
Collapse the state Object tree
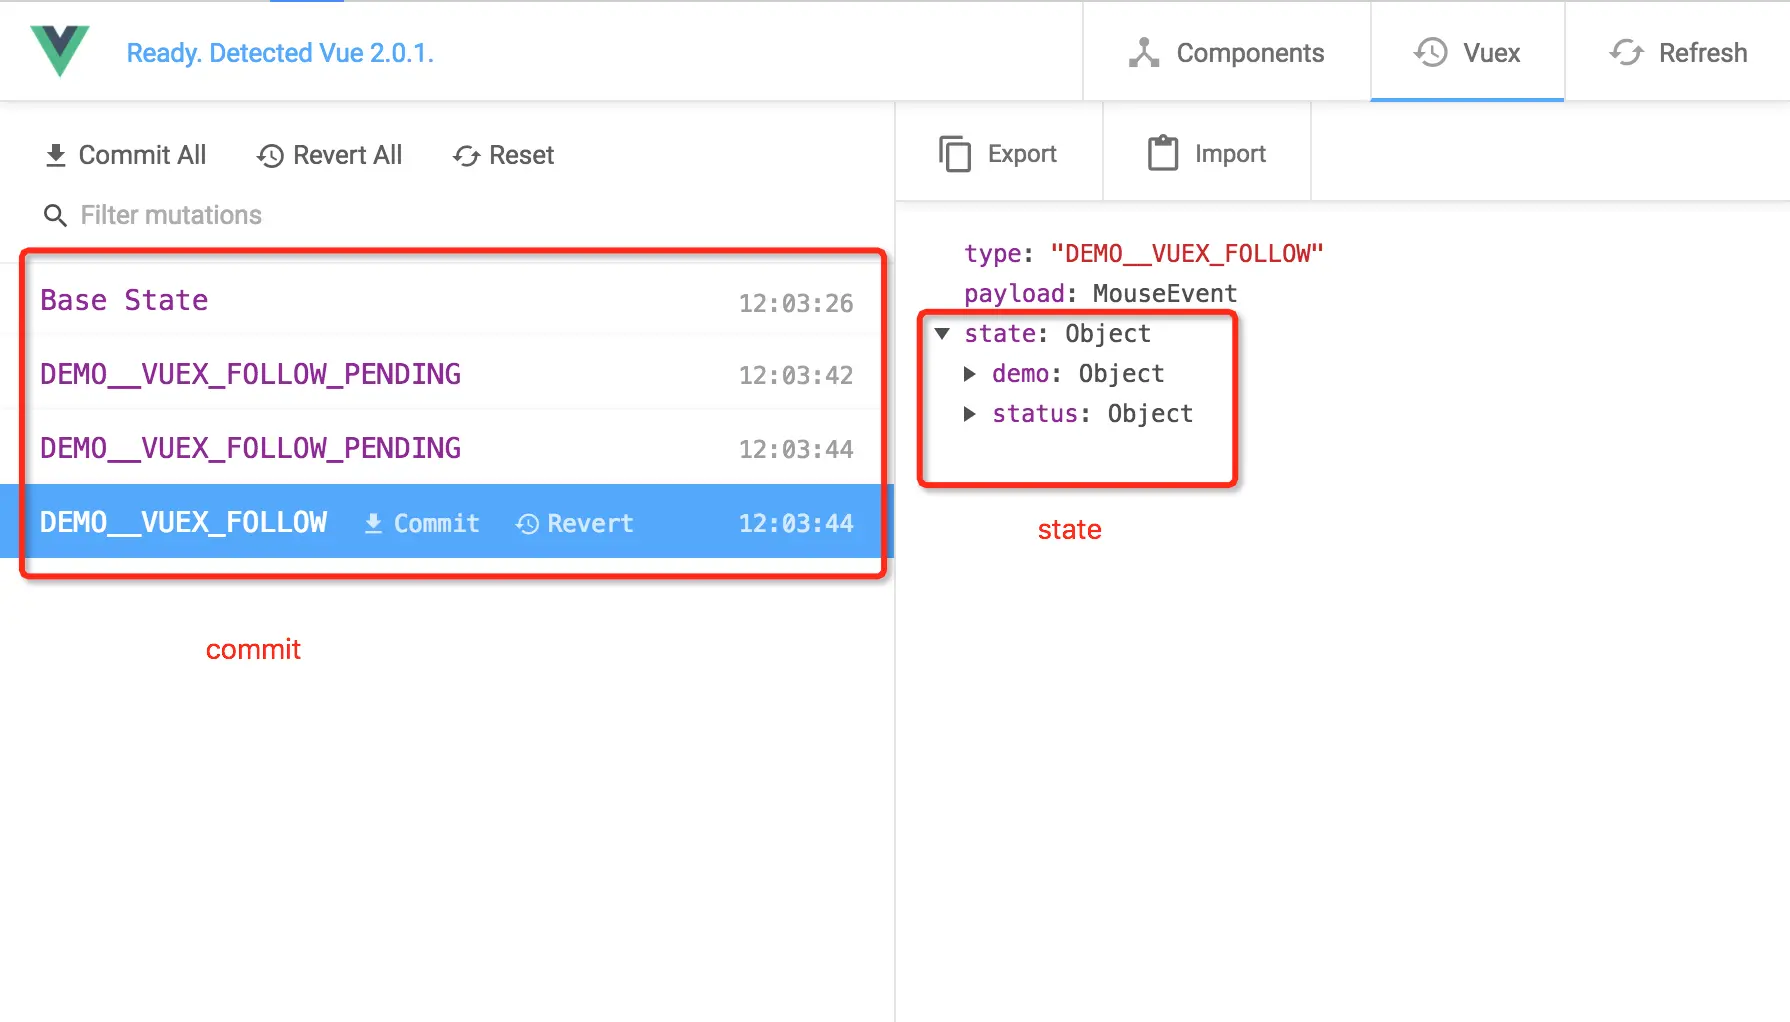942,333
